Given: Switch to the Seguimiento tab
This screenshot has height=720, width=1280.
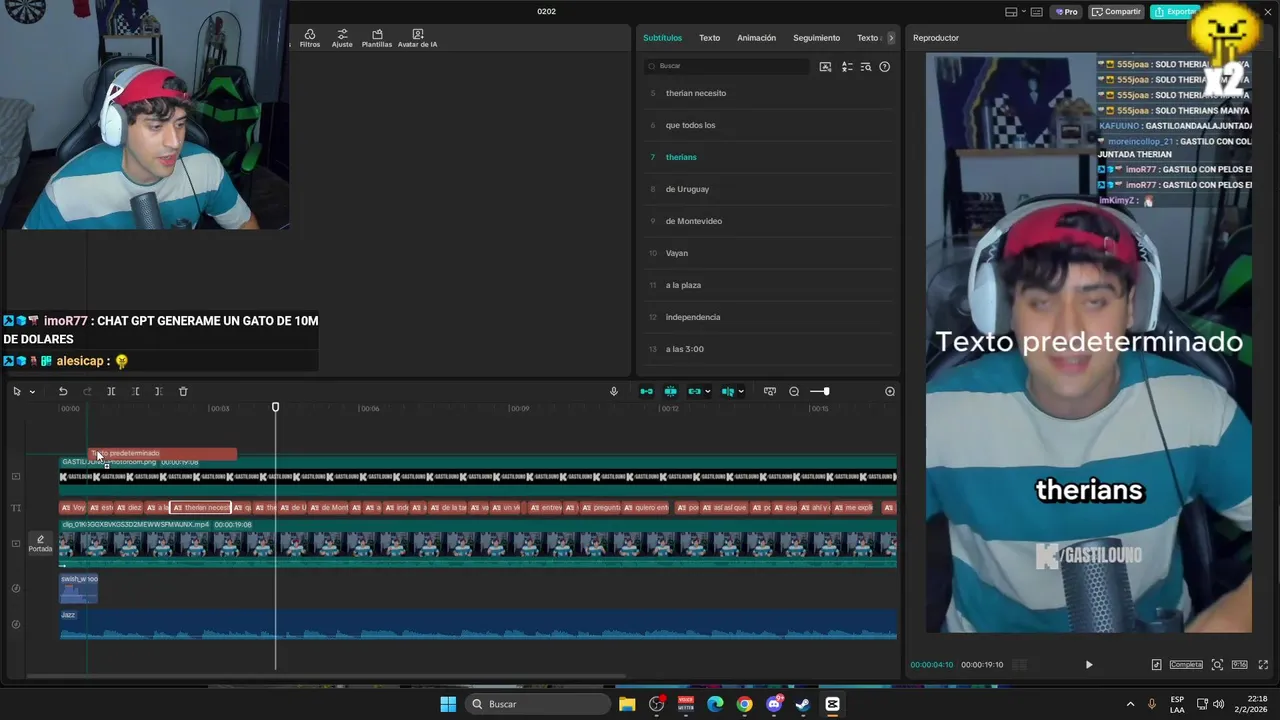Looking at the screenshot, I should tap(816, 38).
